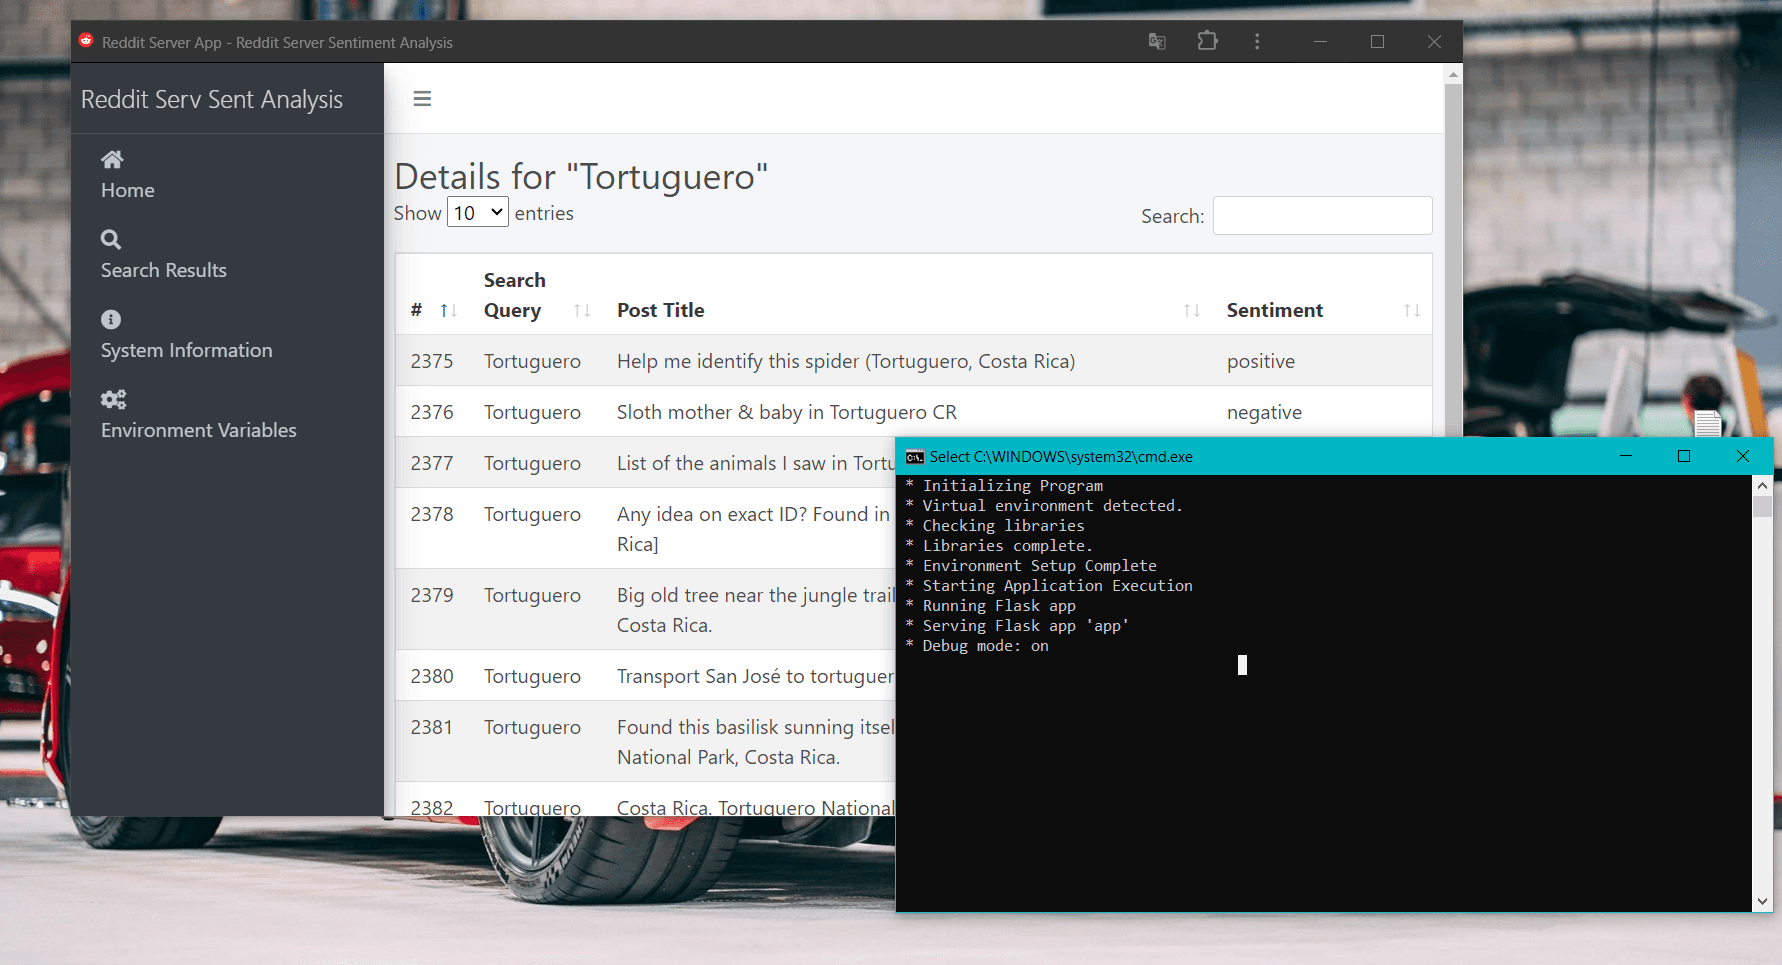The image size is (1782, 965).
Task: Click the translate icon in title bar
Action: pos(1157,42)
